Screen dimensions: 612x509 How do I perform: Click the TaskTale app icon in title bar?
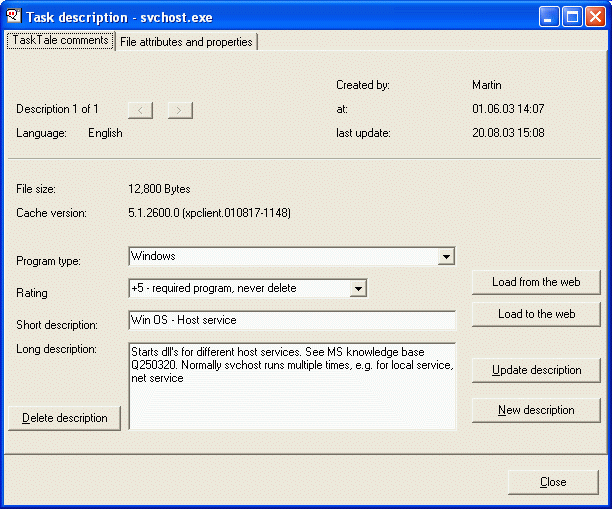click(13, 16)
